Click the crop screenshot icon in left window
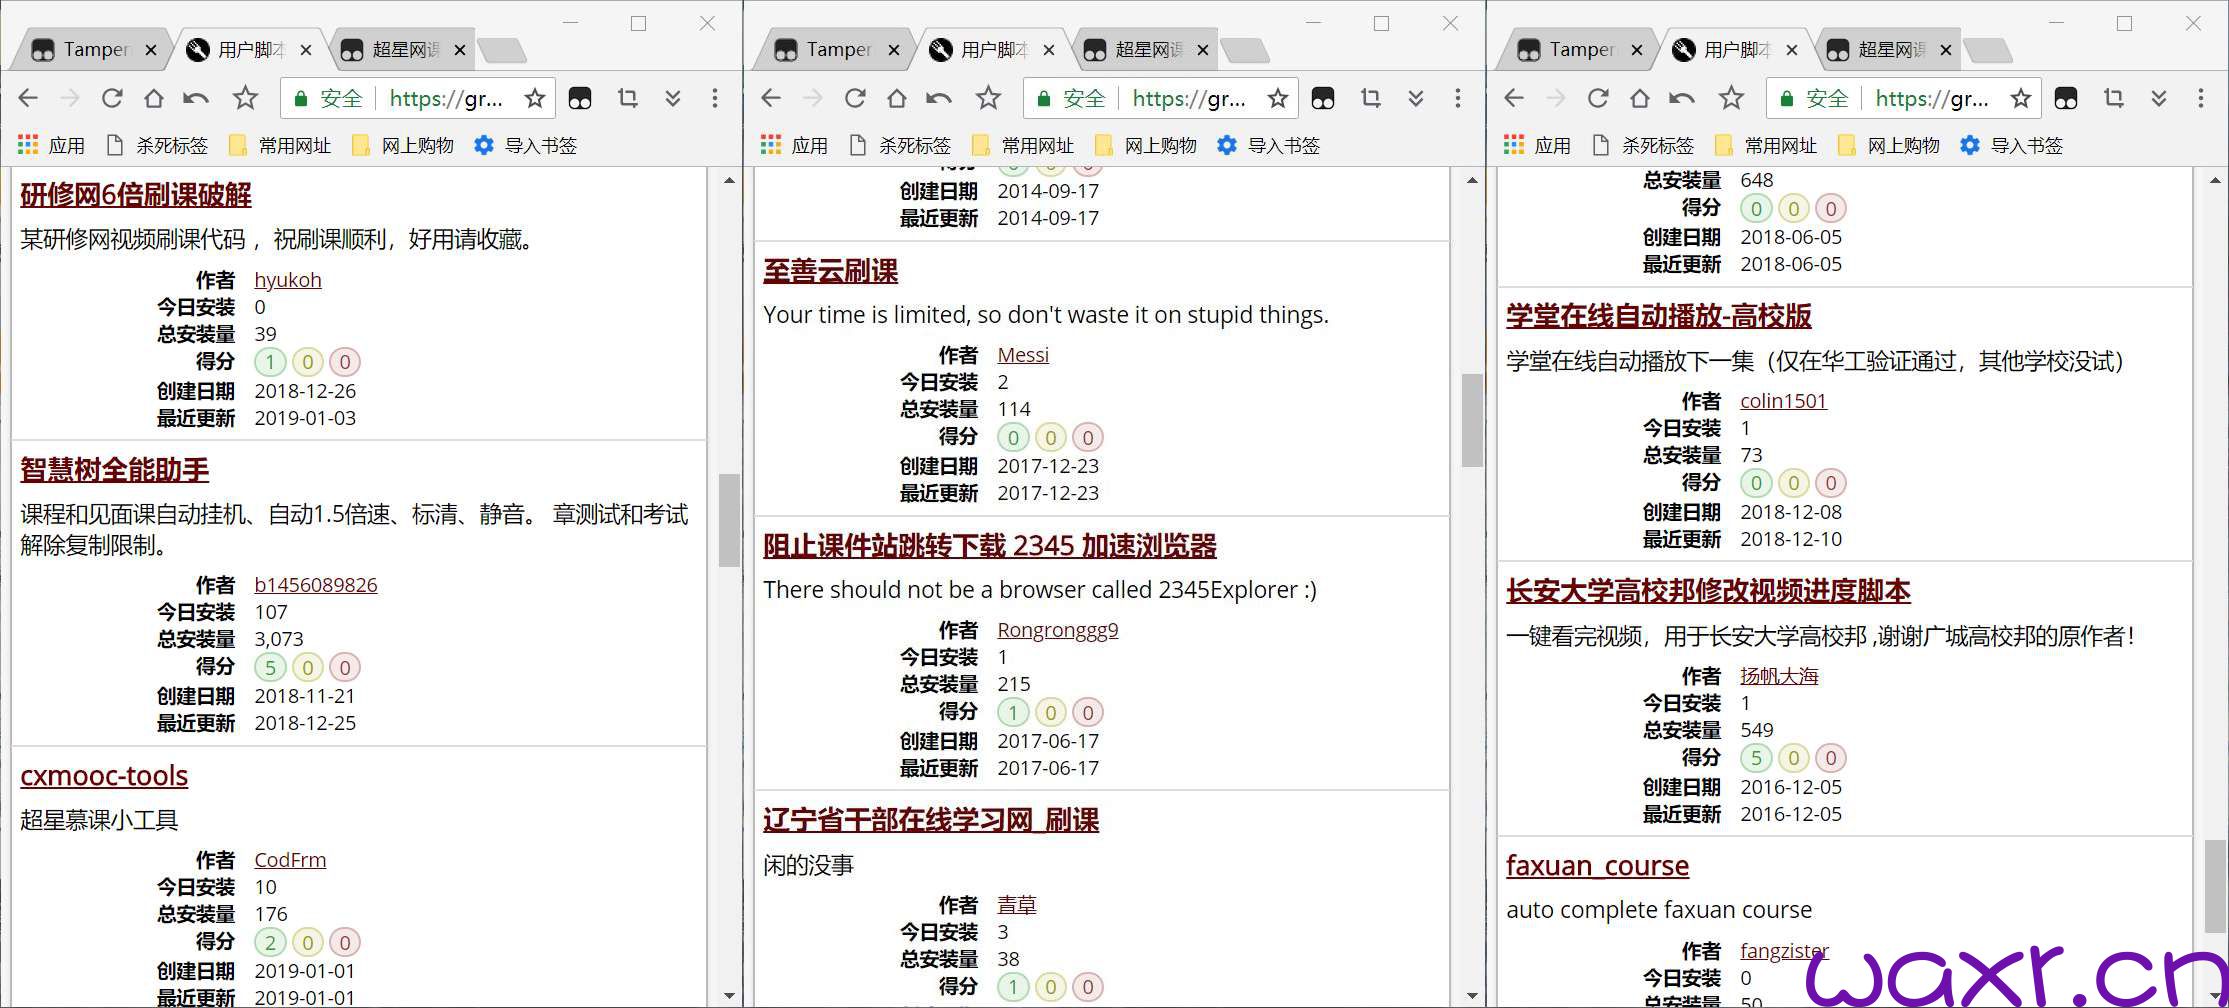Screen dimensions: 2229x1008 (x=627, y=98)
